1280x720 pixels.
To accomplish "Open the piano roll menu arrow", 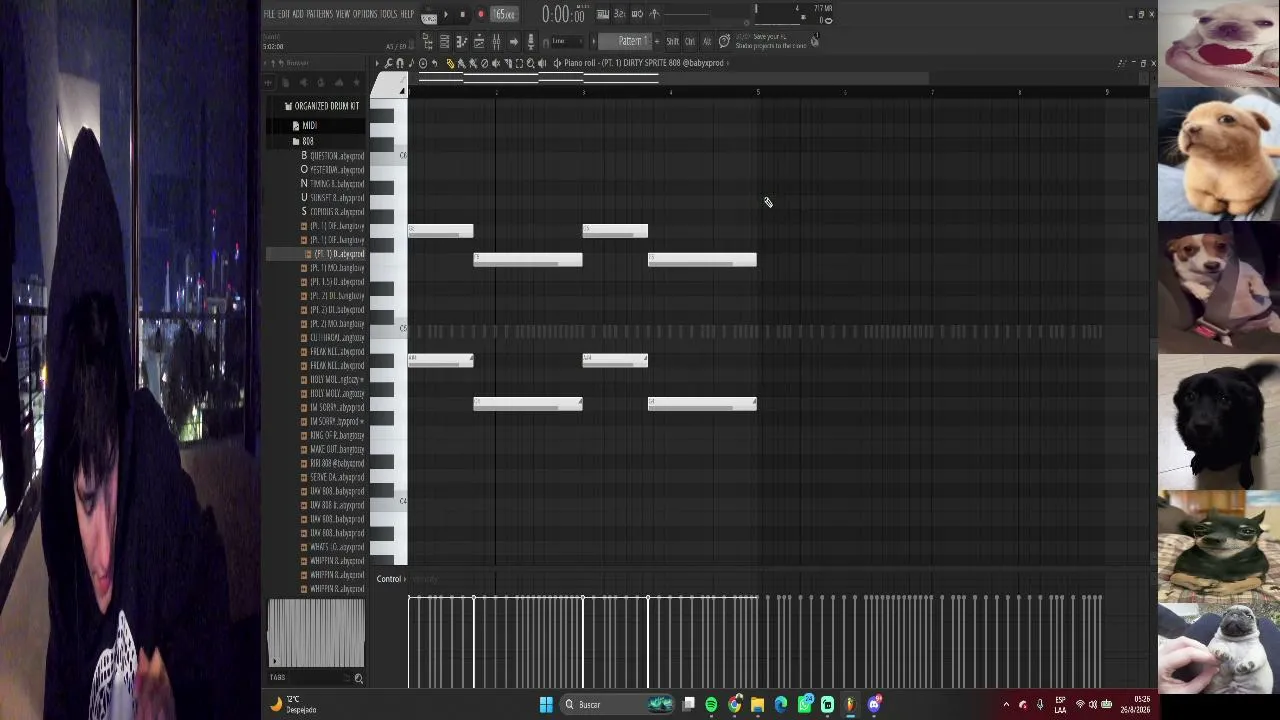I will (377, 63).
